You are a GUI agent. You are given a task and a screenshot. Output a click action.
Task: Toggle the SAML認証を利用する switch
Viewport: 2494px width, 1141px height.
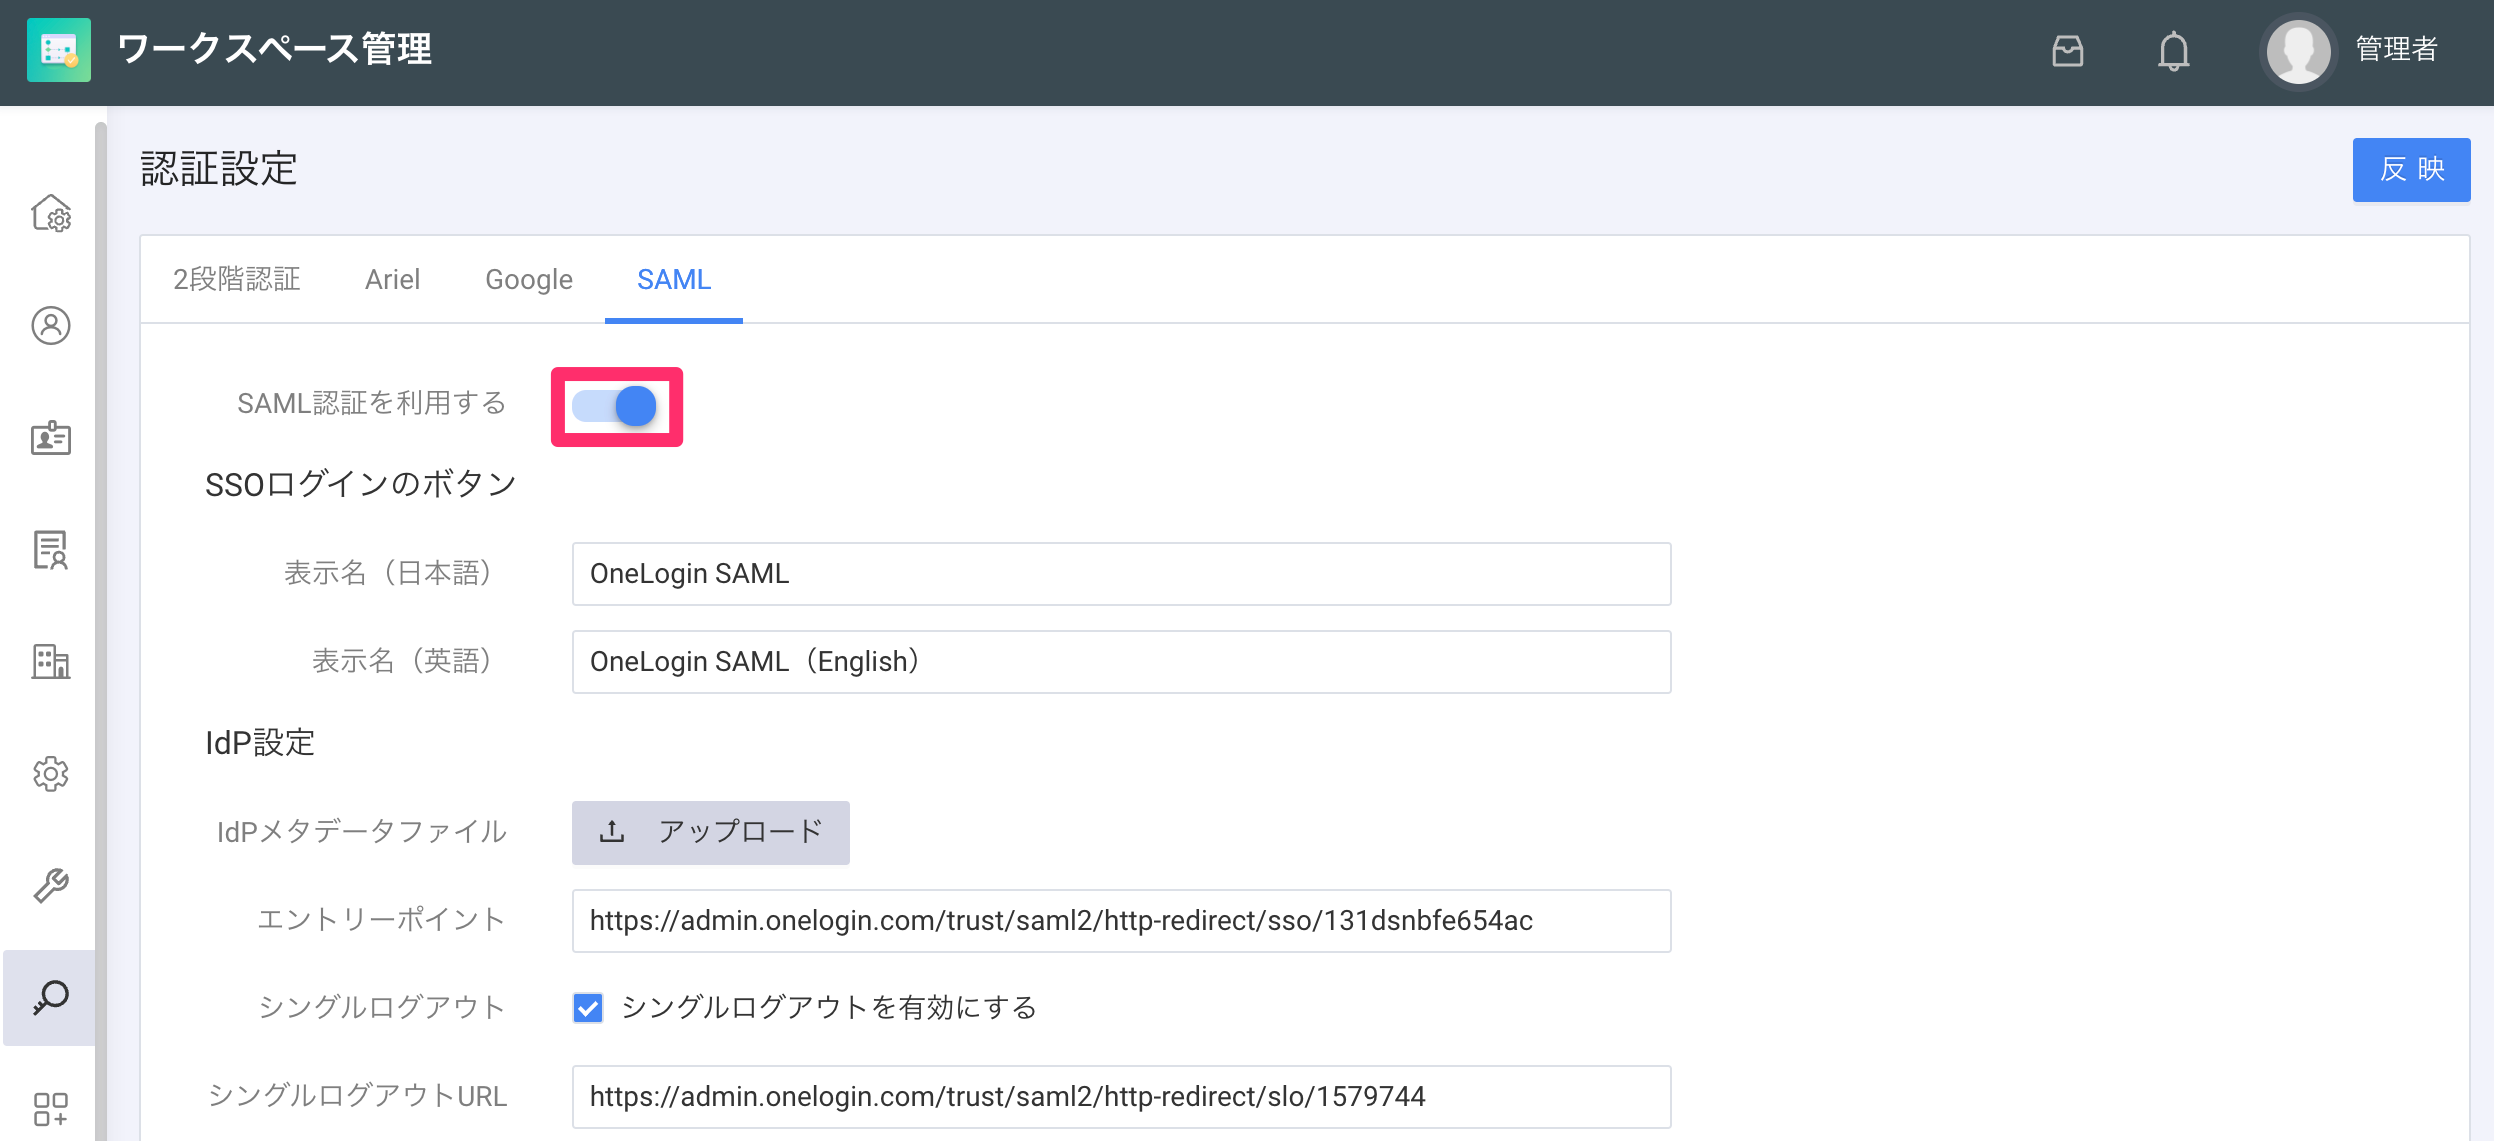click(615, 406)
